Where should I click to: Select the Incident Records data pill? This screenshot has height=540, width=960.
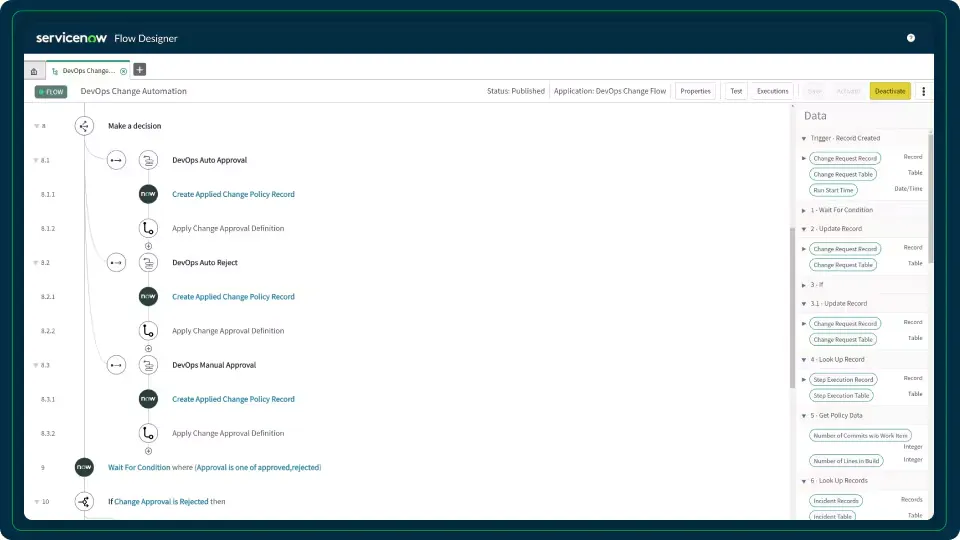(836, 501)
